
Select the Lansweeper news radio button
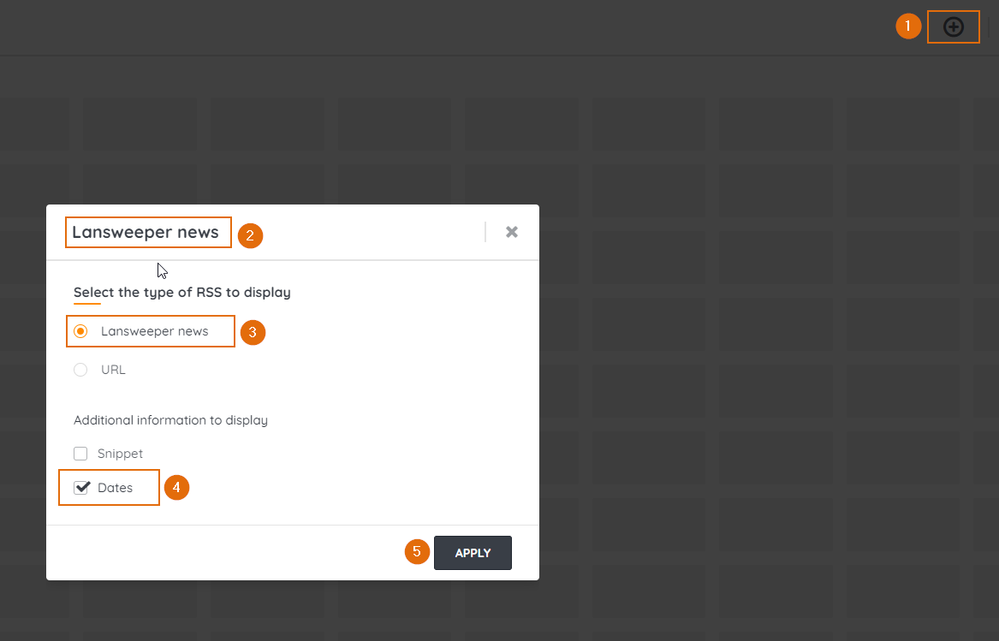(81, 331)
